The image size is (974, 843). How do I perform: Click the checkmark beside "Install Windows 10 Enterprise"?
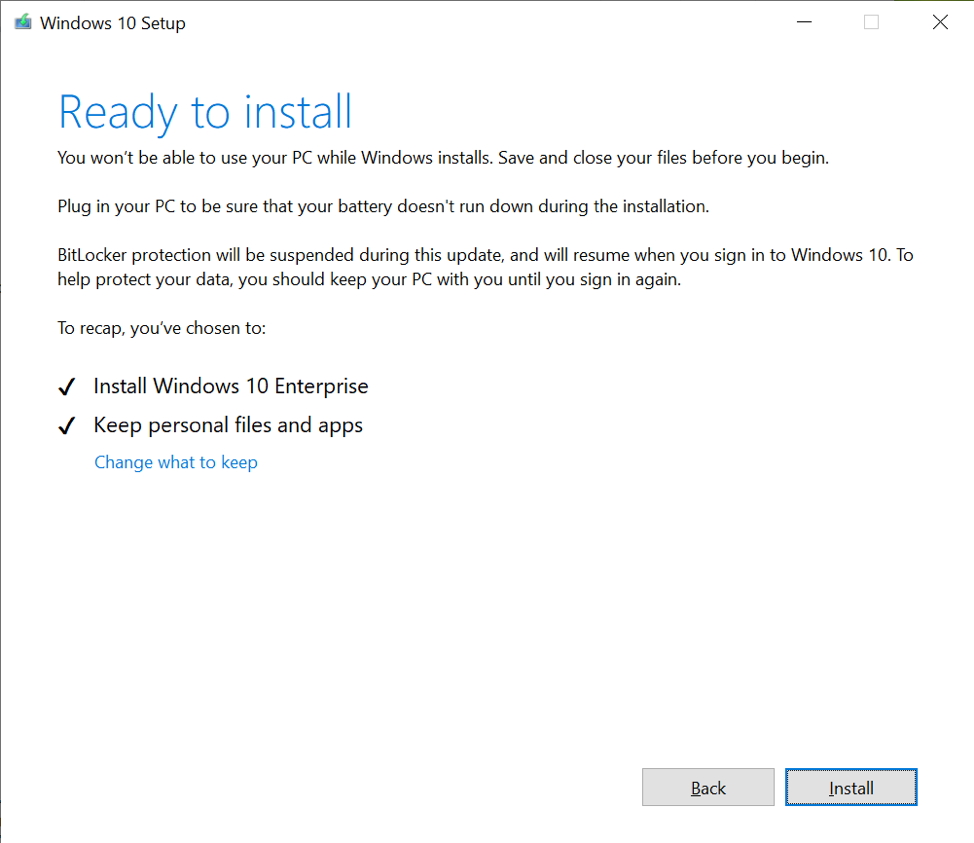(x=67, y=386)
